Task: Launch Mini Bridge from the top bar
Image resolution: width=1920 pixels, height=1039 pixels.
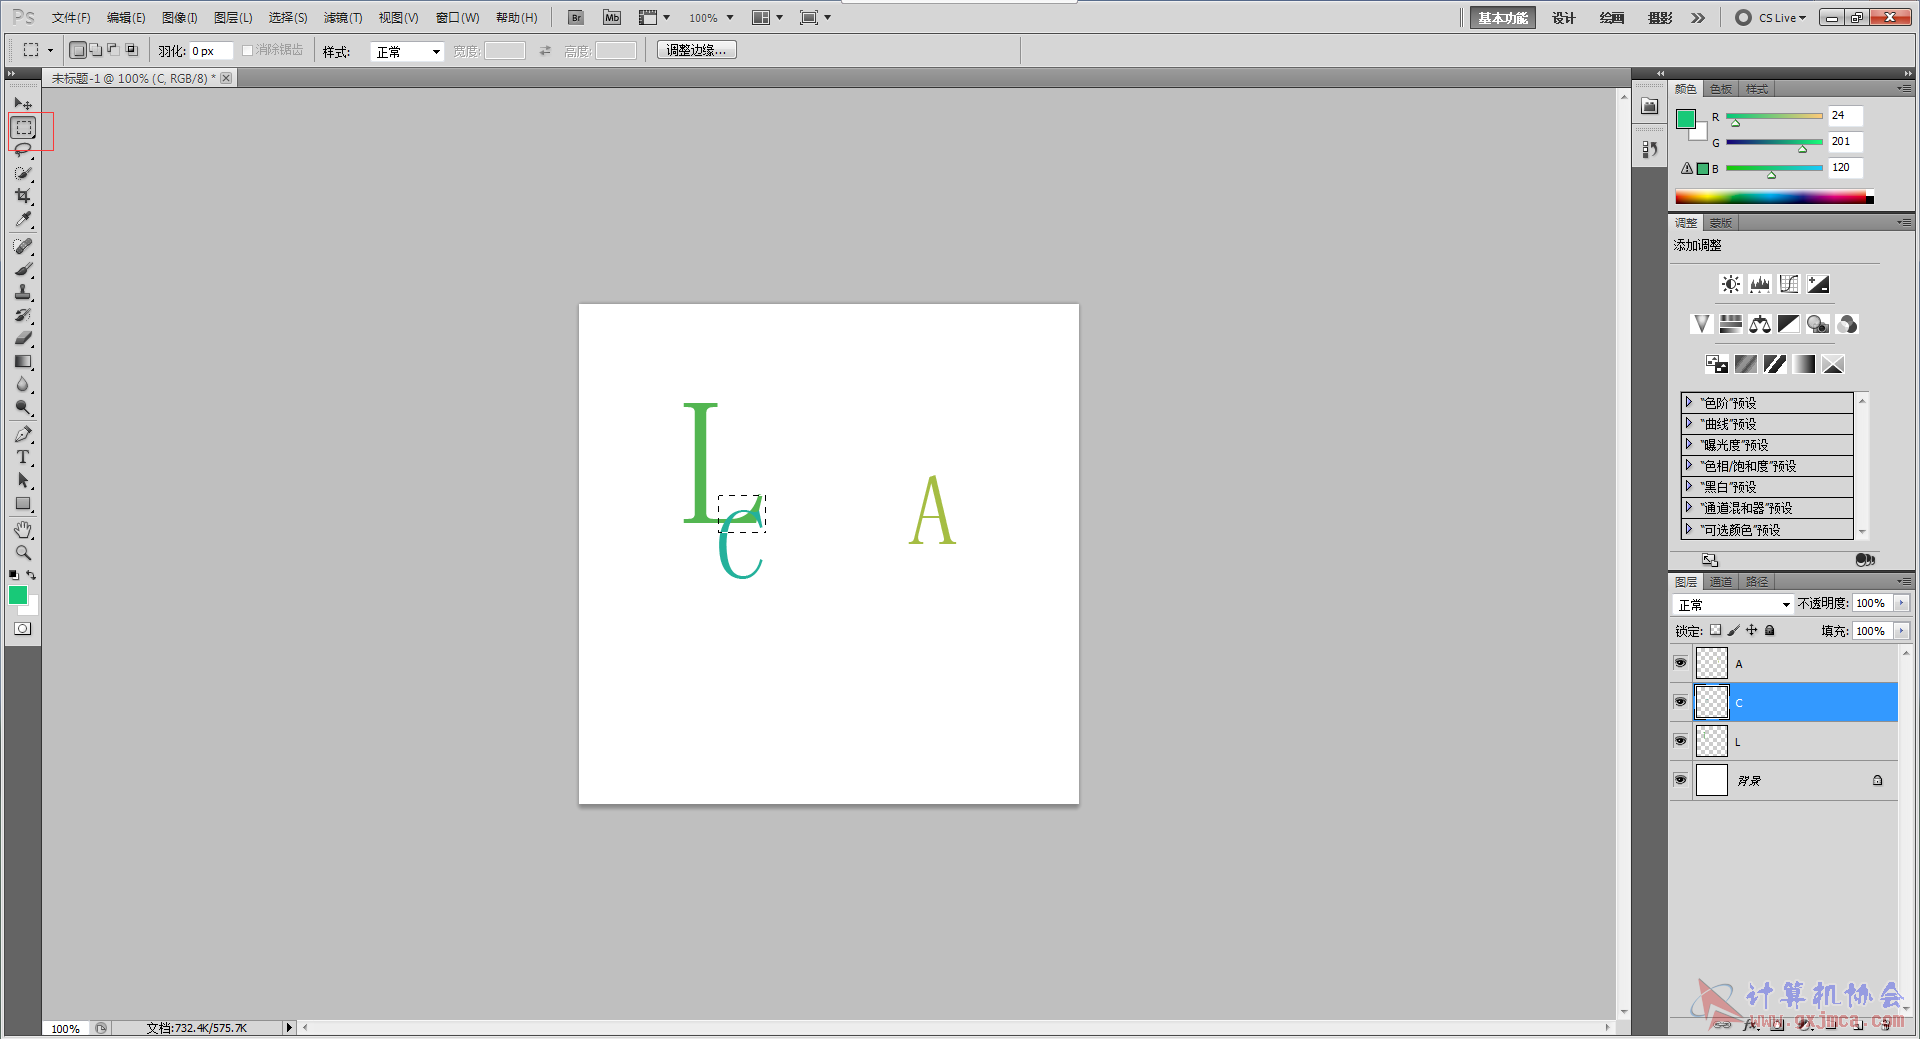Action: pos(612,17)
